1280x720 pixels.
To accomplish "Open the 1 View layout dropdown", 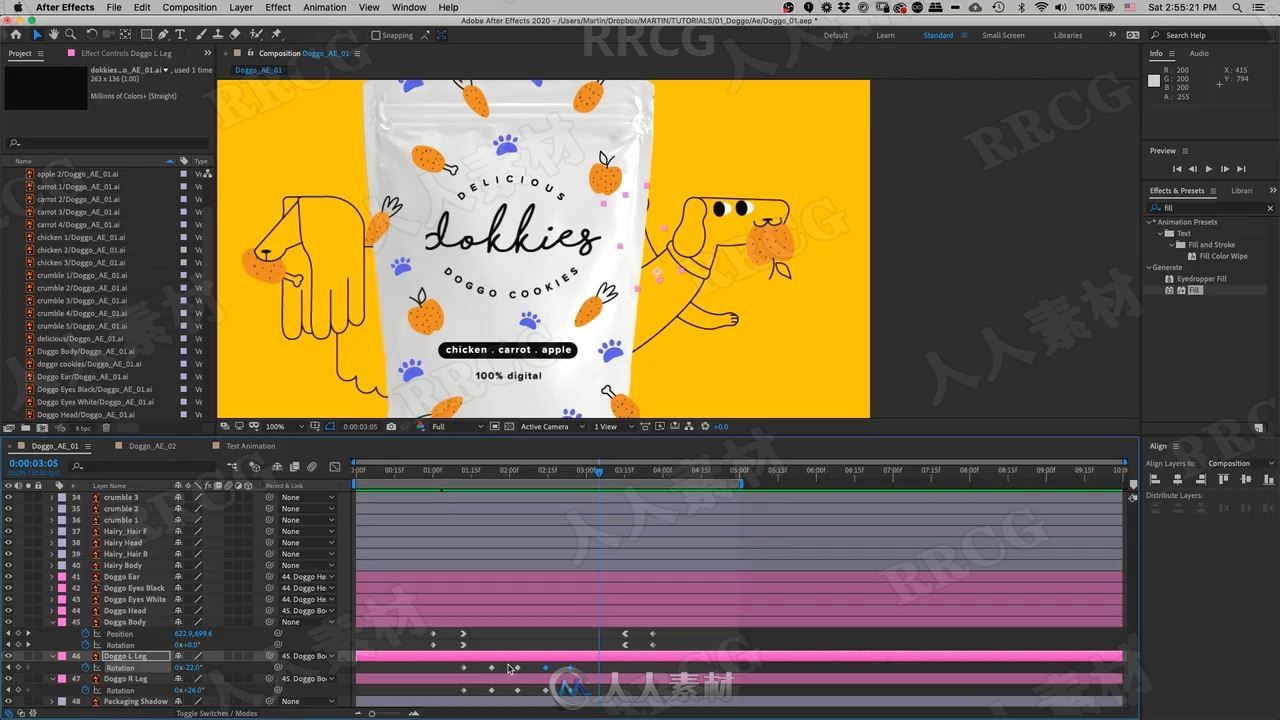I will (612, 427).
